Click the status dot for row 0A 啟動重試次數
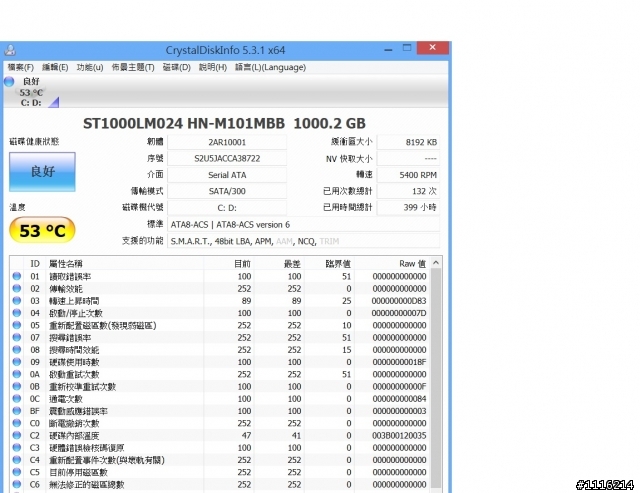This screenshot has height=493, width=640. click(x=17, y=374)
